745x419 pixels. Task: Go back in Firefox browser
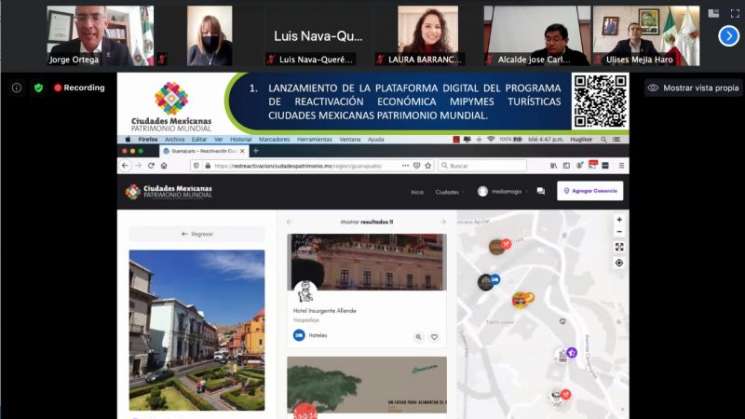tap(124, 166)
